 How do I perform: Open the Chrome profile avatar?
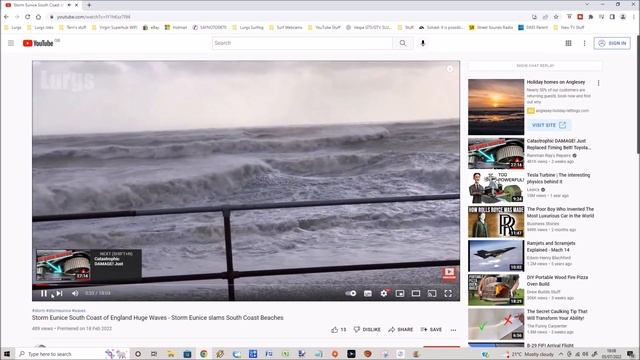coord(623,17)
